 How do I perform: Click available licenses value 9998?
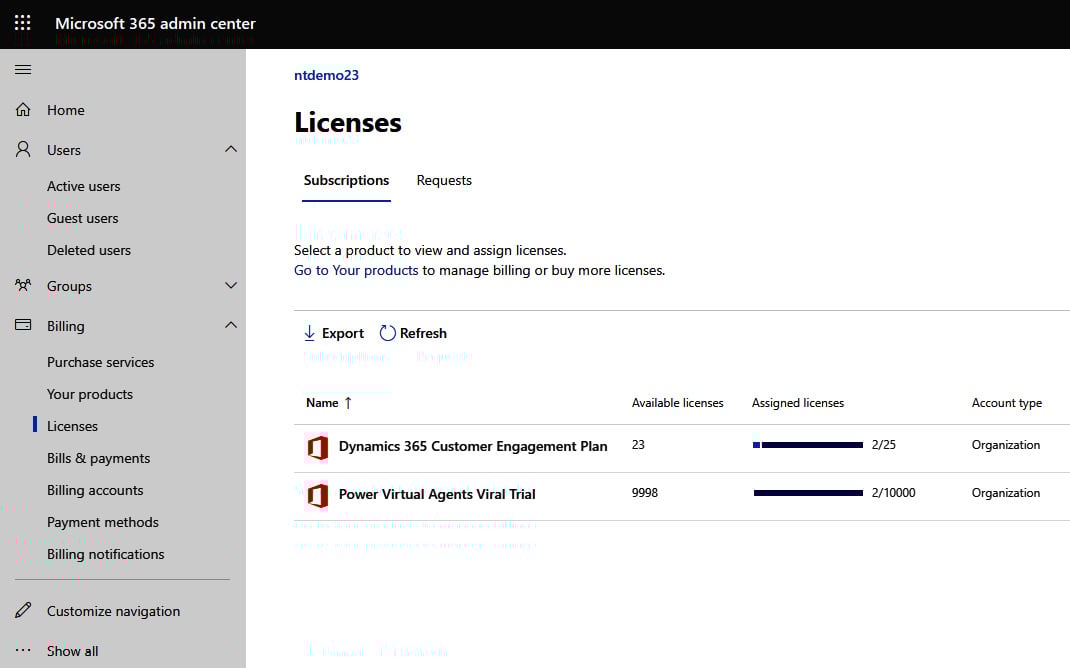click(645, 493)
